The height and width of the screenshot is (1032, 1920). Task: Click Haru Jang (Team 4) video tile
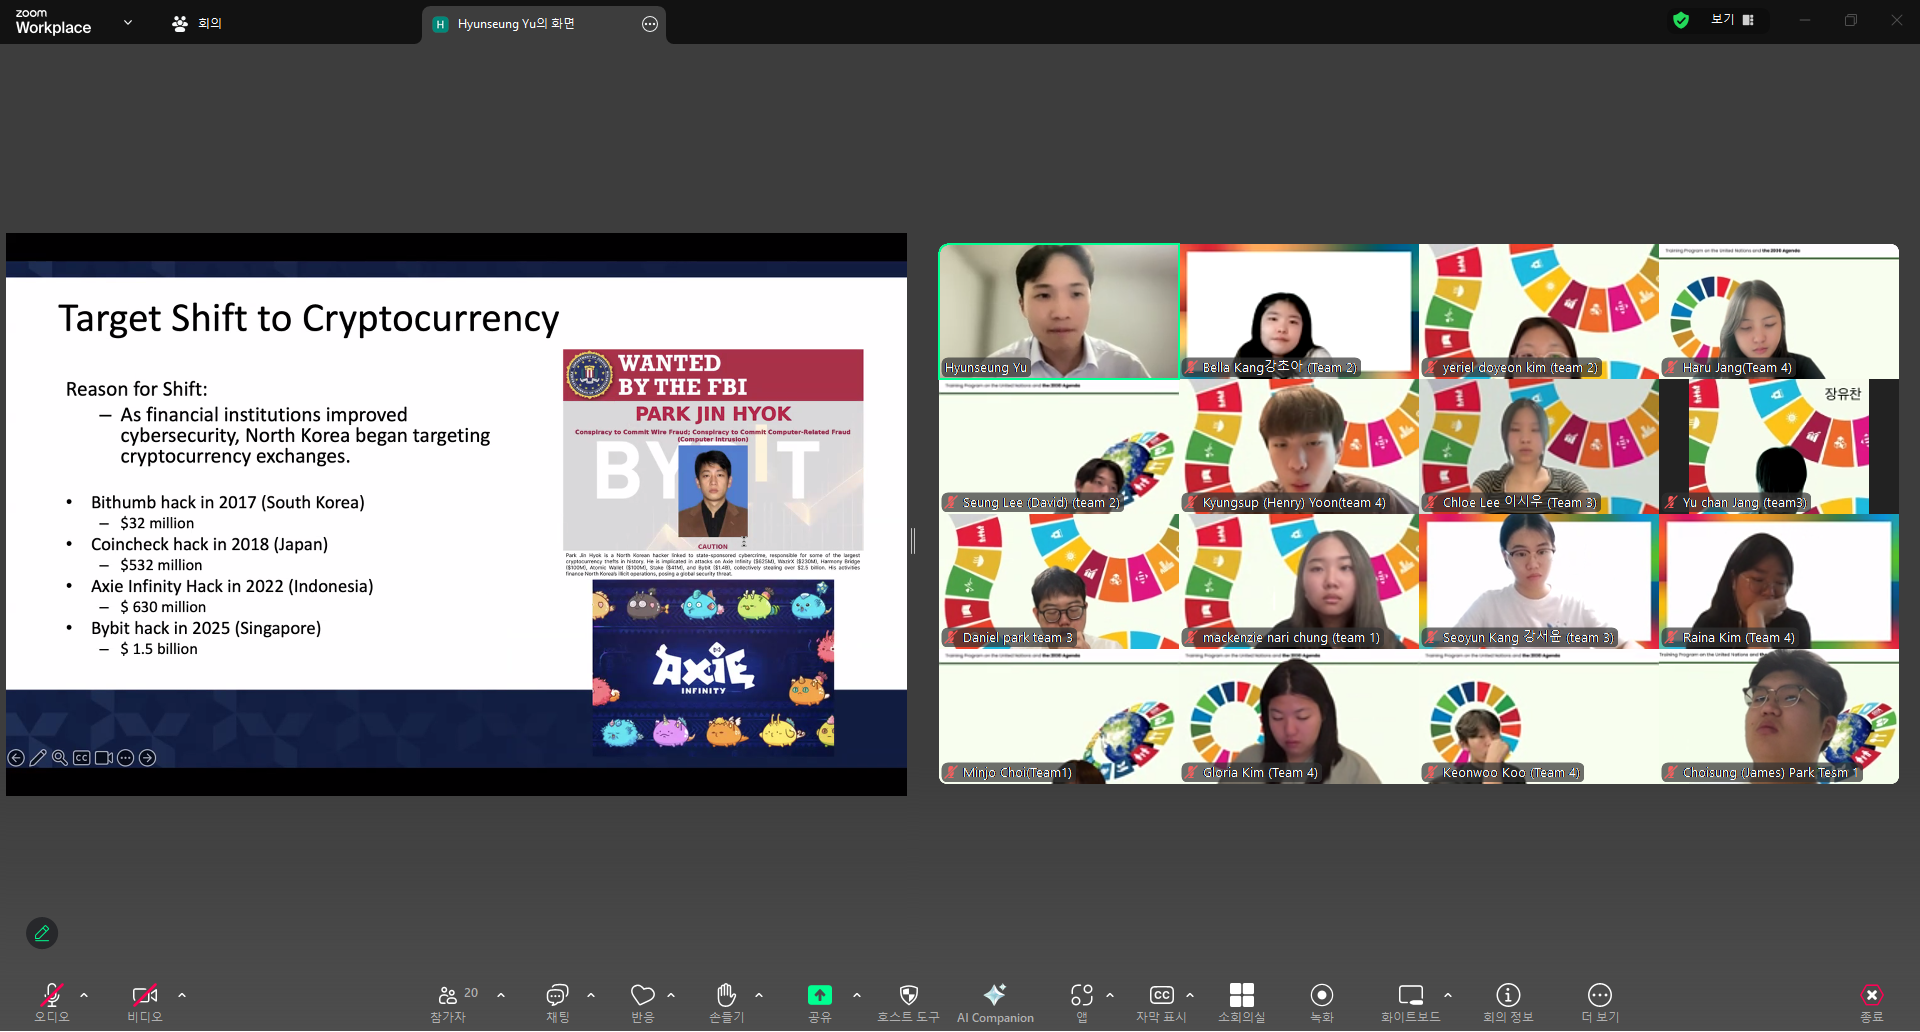tap(1779, 311)
